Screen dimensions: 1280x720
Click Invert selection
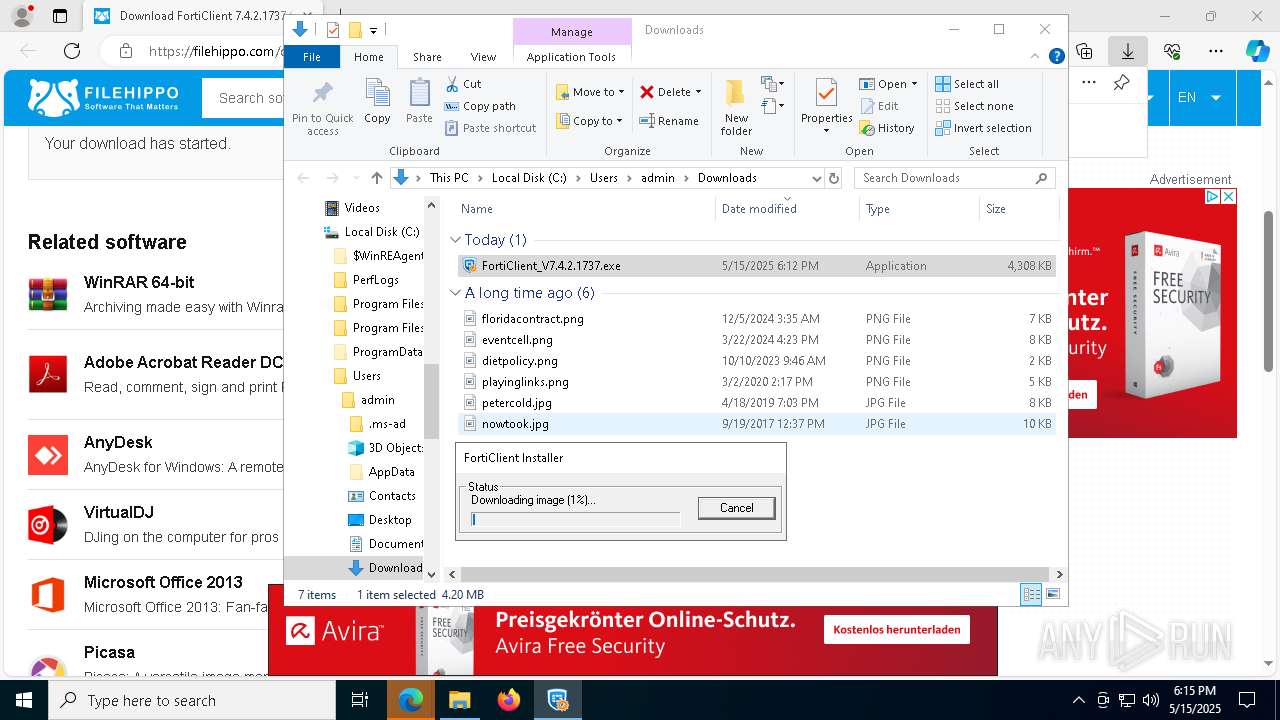point(983,128)
